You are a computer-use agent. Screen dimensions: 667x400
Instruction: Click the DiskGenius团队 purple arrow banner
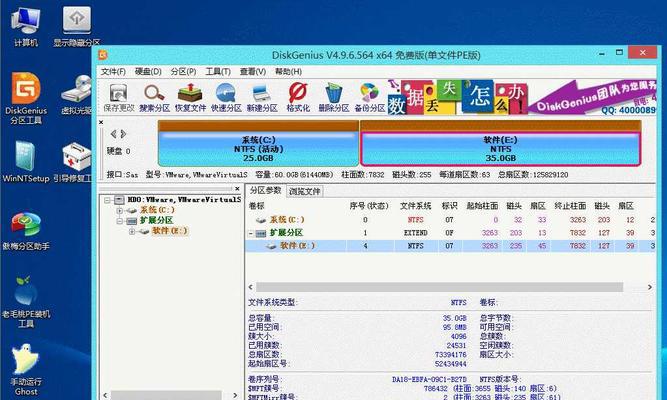[x=593, y=97]
